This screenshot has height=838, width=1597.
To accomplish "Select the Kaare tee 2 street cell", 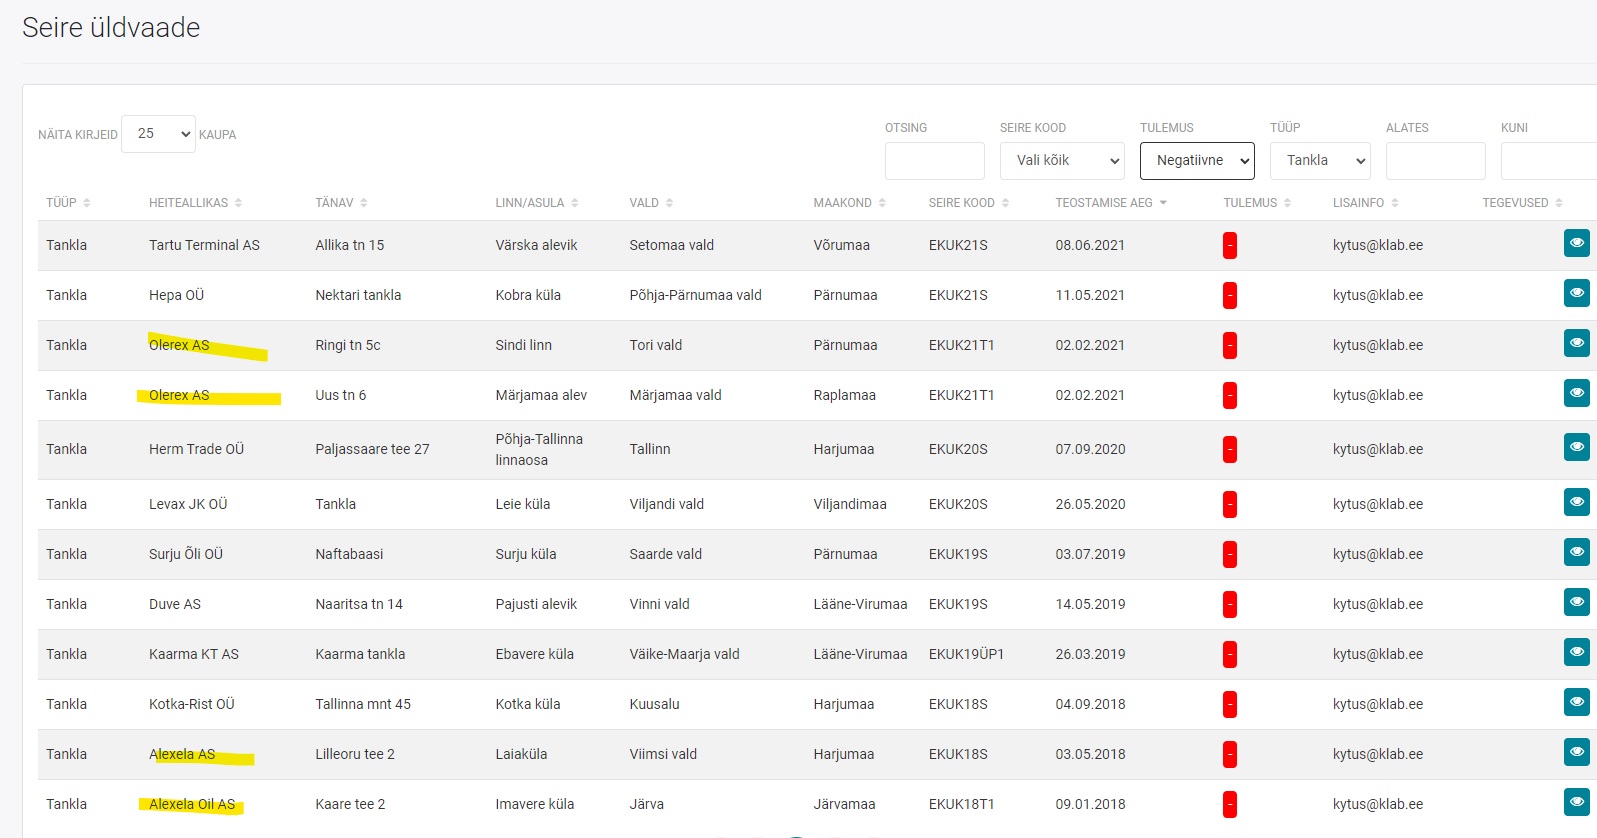I will pyautogui.click(x=350, y=804).
